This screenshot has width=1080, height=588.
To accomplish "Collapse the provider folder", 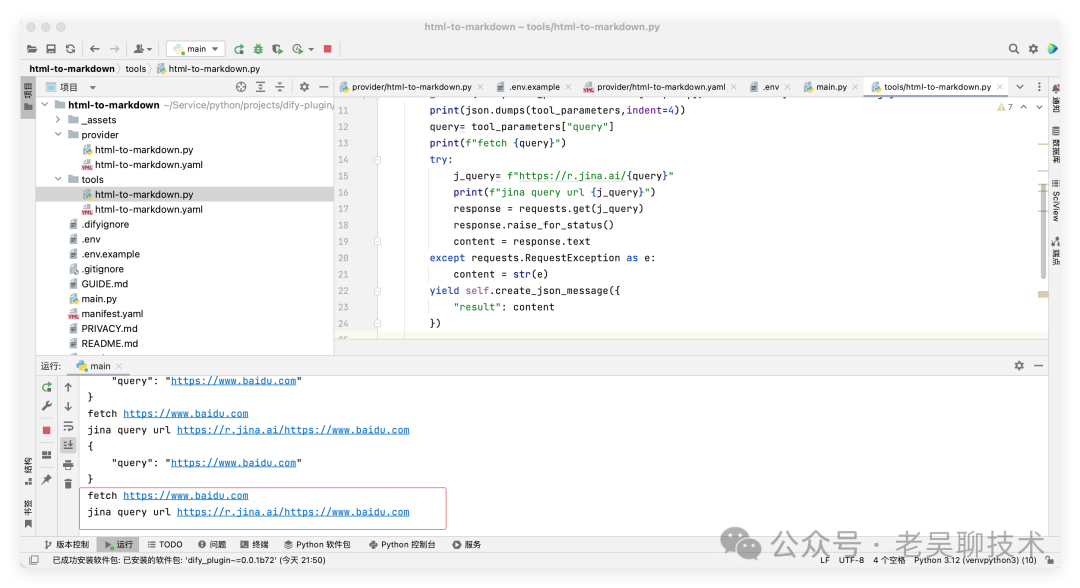I will (x=59, y=134).
